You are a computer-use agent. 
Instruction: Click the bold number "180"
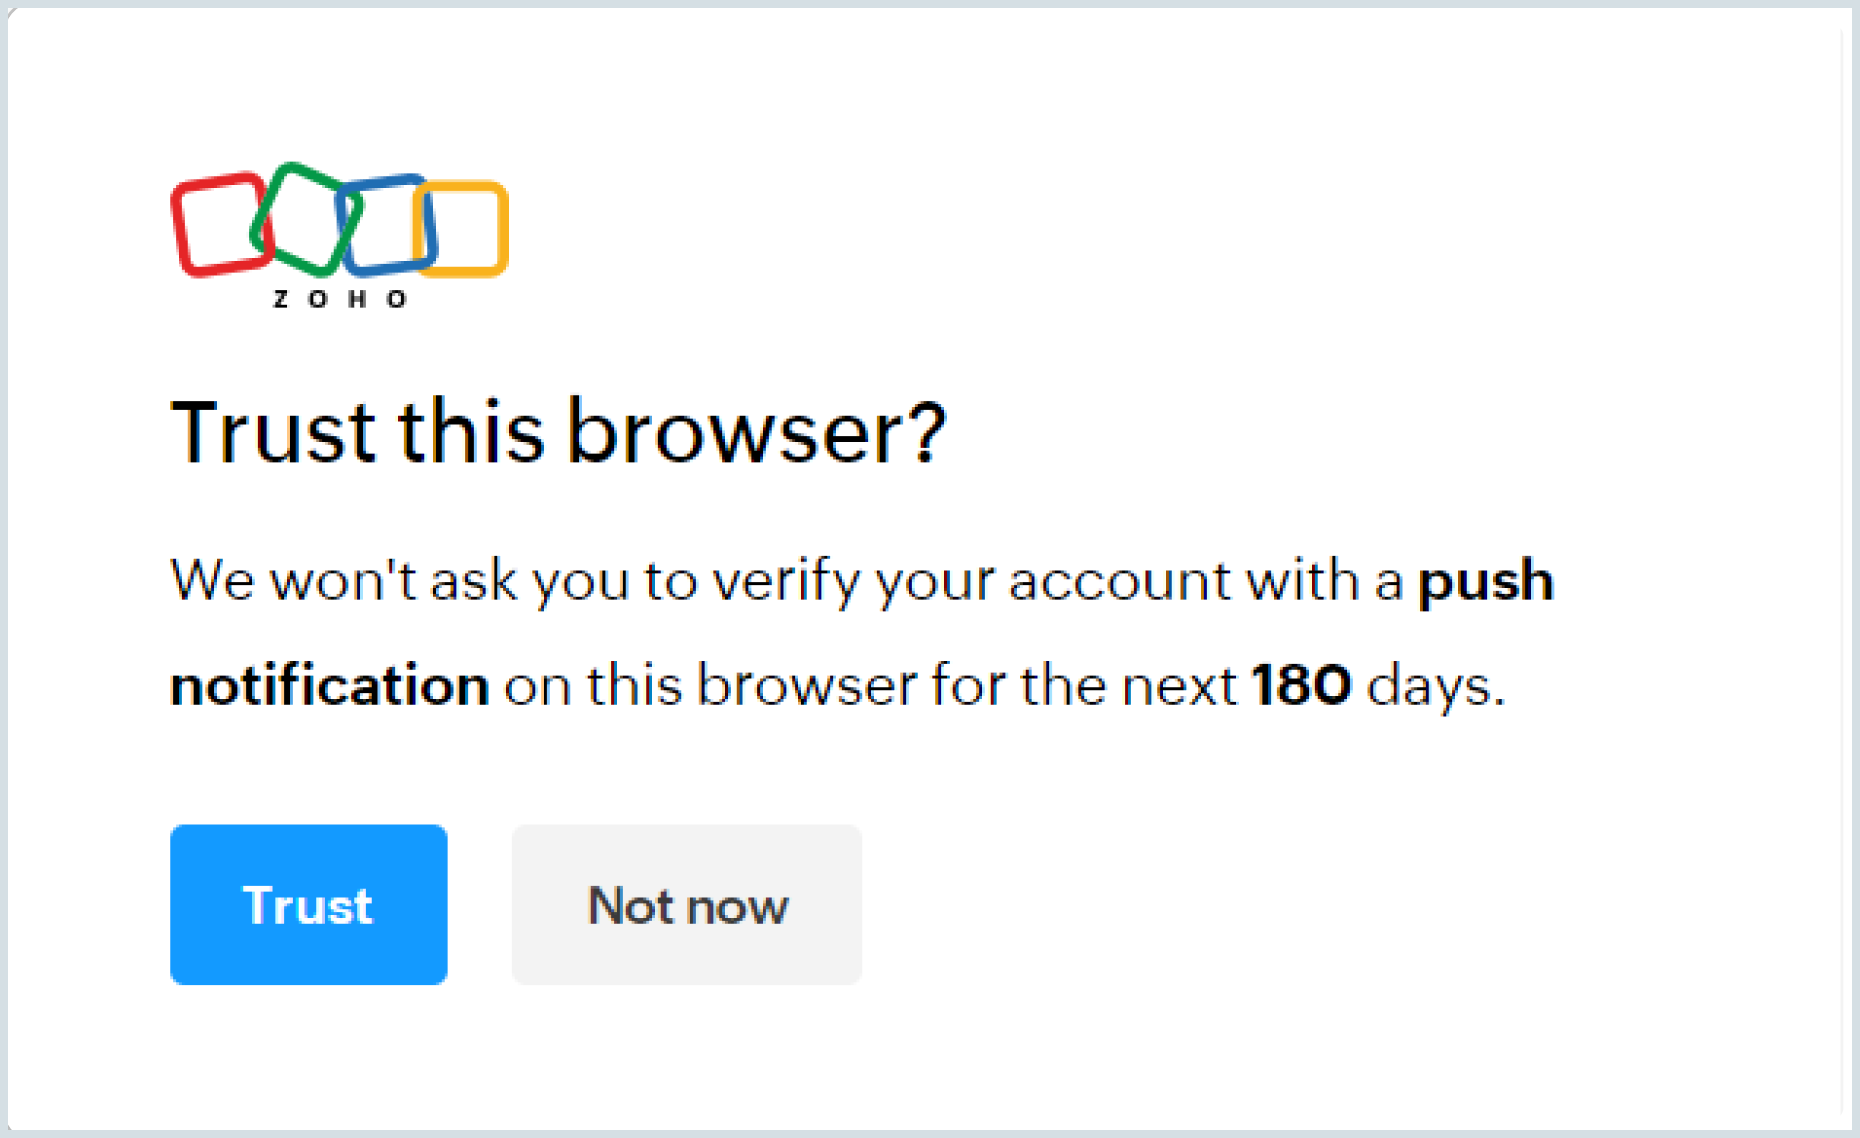[x=1302, y=686]
